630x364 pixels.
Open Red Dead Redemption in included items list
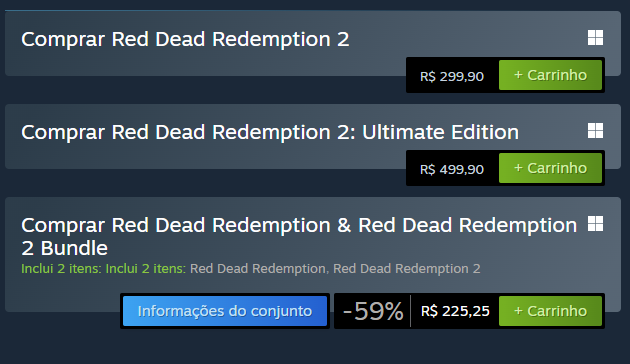coord(258,268)
